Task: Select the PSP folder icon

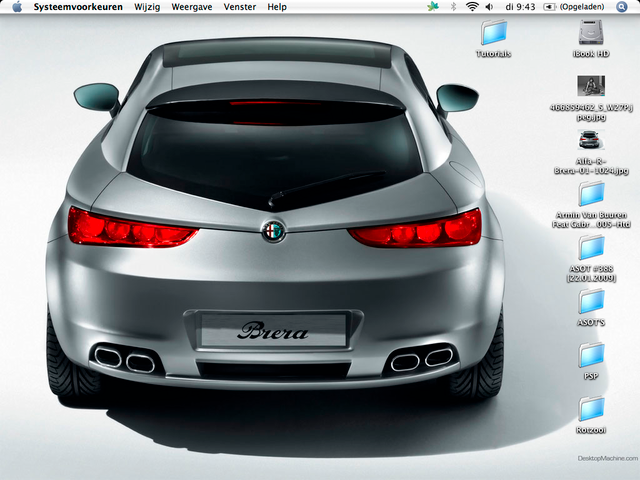Action: (x=591, y=356)
